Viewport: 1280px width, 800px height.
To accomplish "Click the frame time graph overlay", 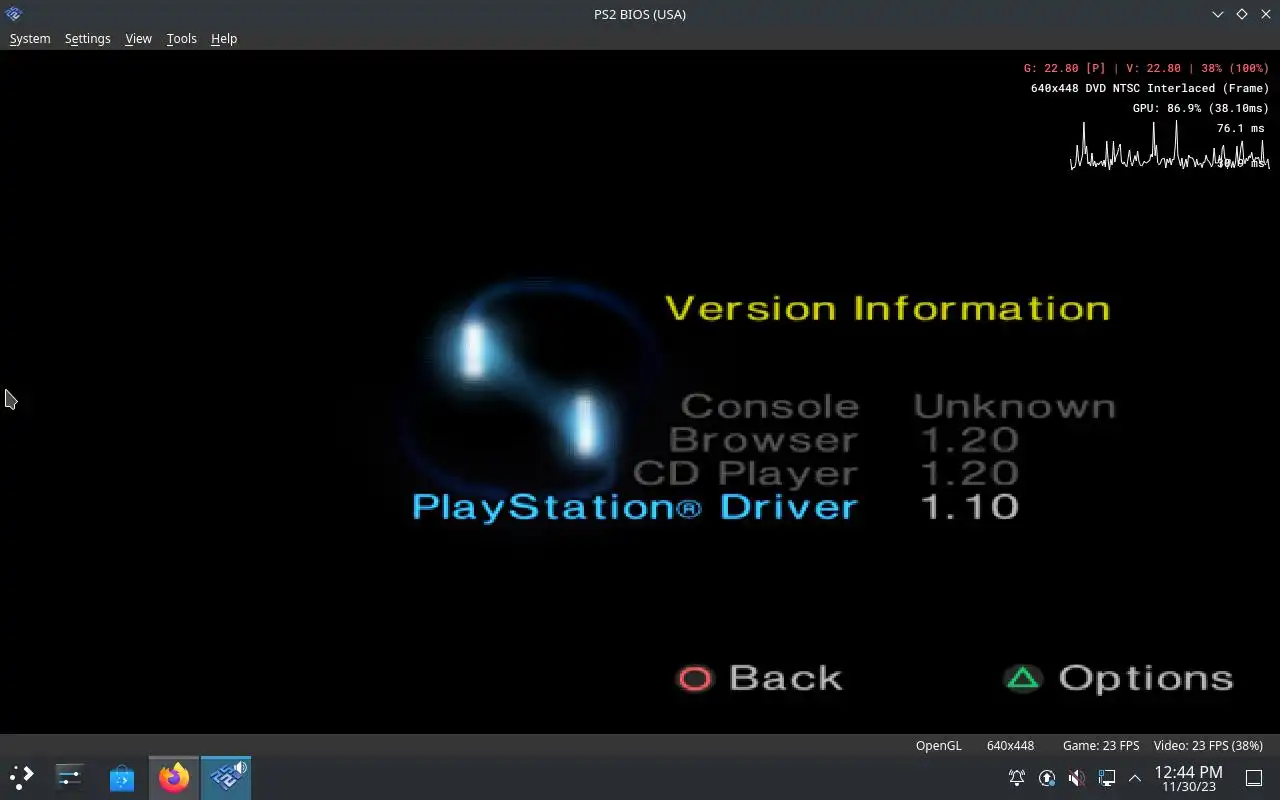I will [x=1170, y=146].
